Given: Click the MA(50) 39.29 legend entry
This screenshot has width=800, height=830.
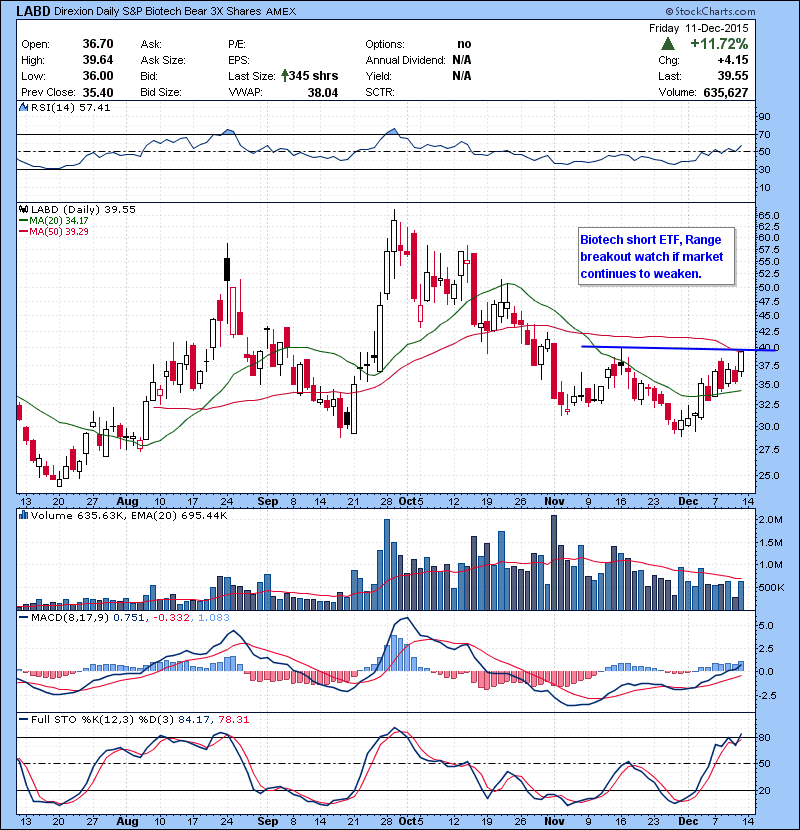Looking at the screenshot, I should click(x=53, y=231).
